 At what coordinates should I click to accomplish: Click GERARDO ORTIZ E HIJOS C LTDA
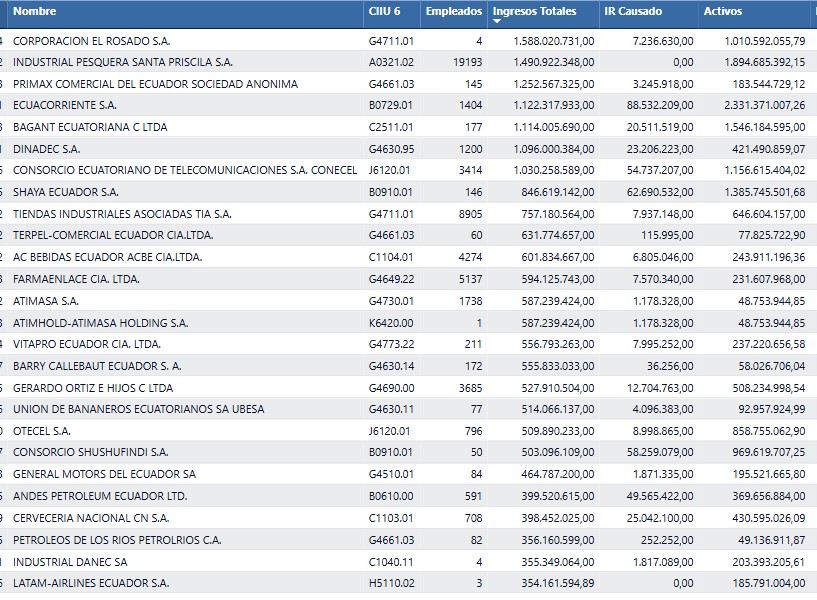(x=93, y=388)
